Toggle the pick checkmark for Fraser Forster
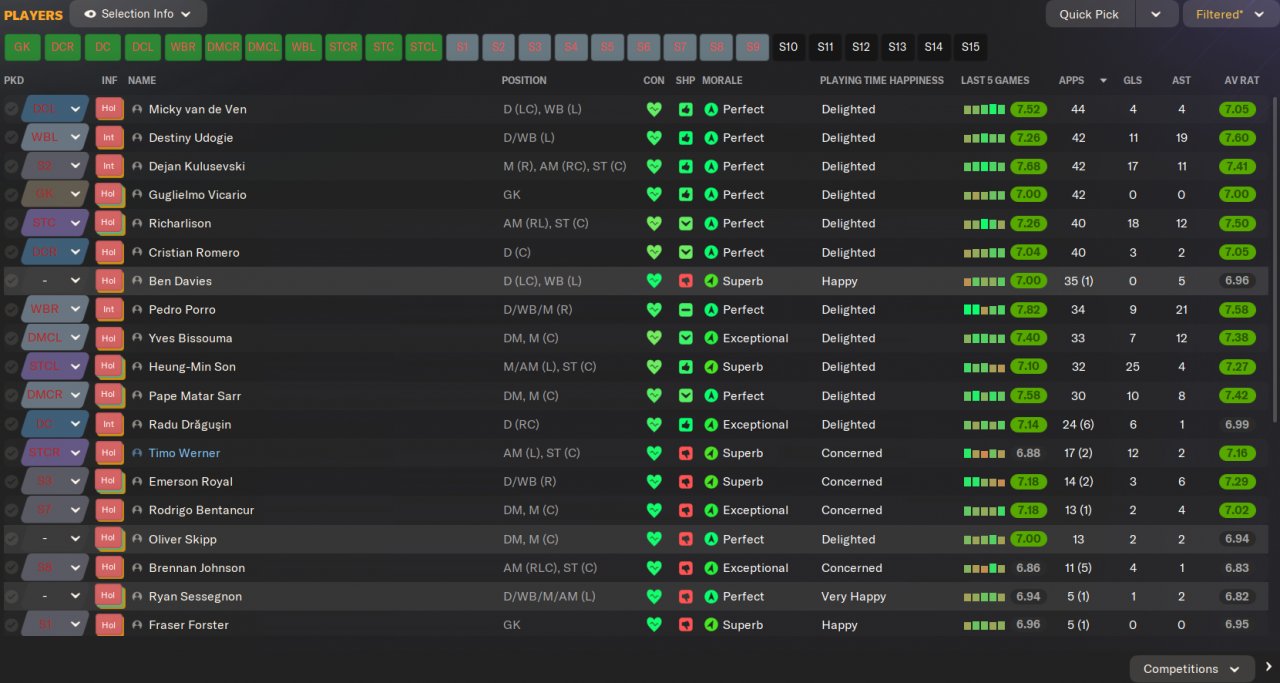Viewport: 1280px width, 683px height. pyautogui.click(x=11, y=625)
